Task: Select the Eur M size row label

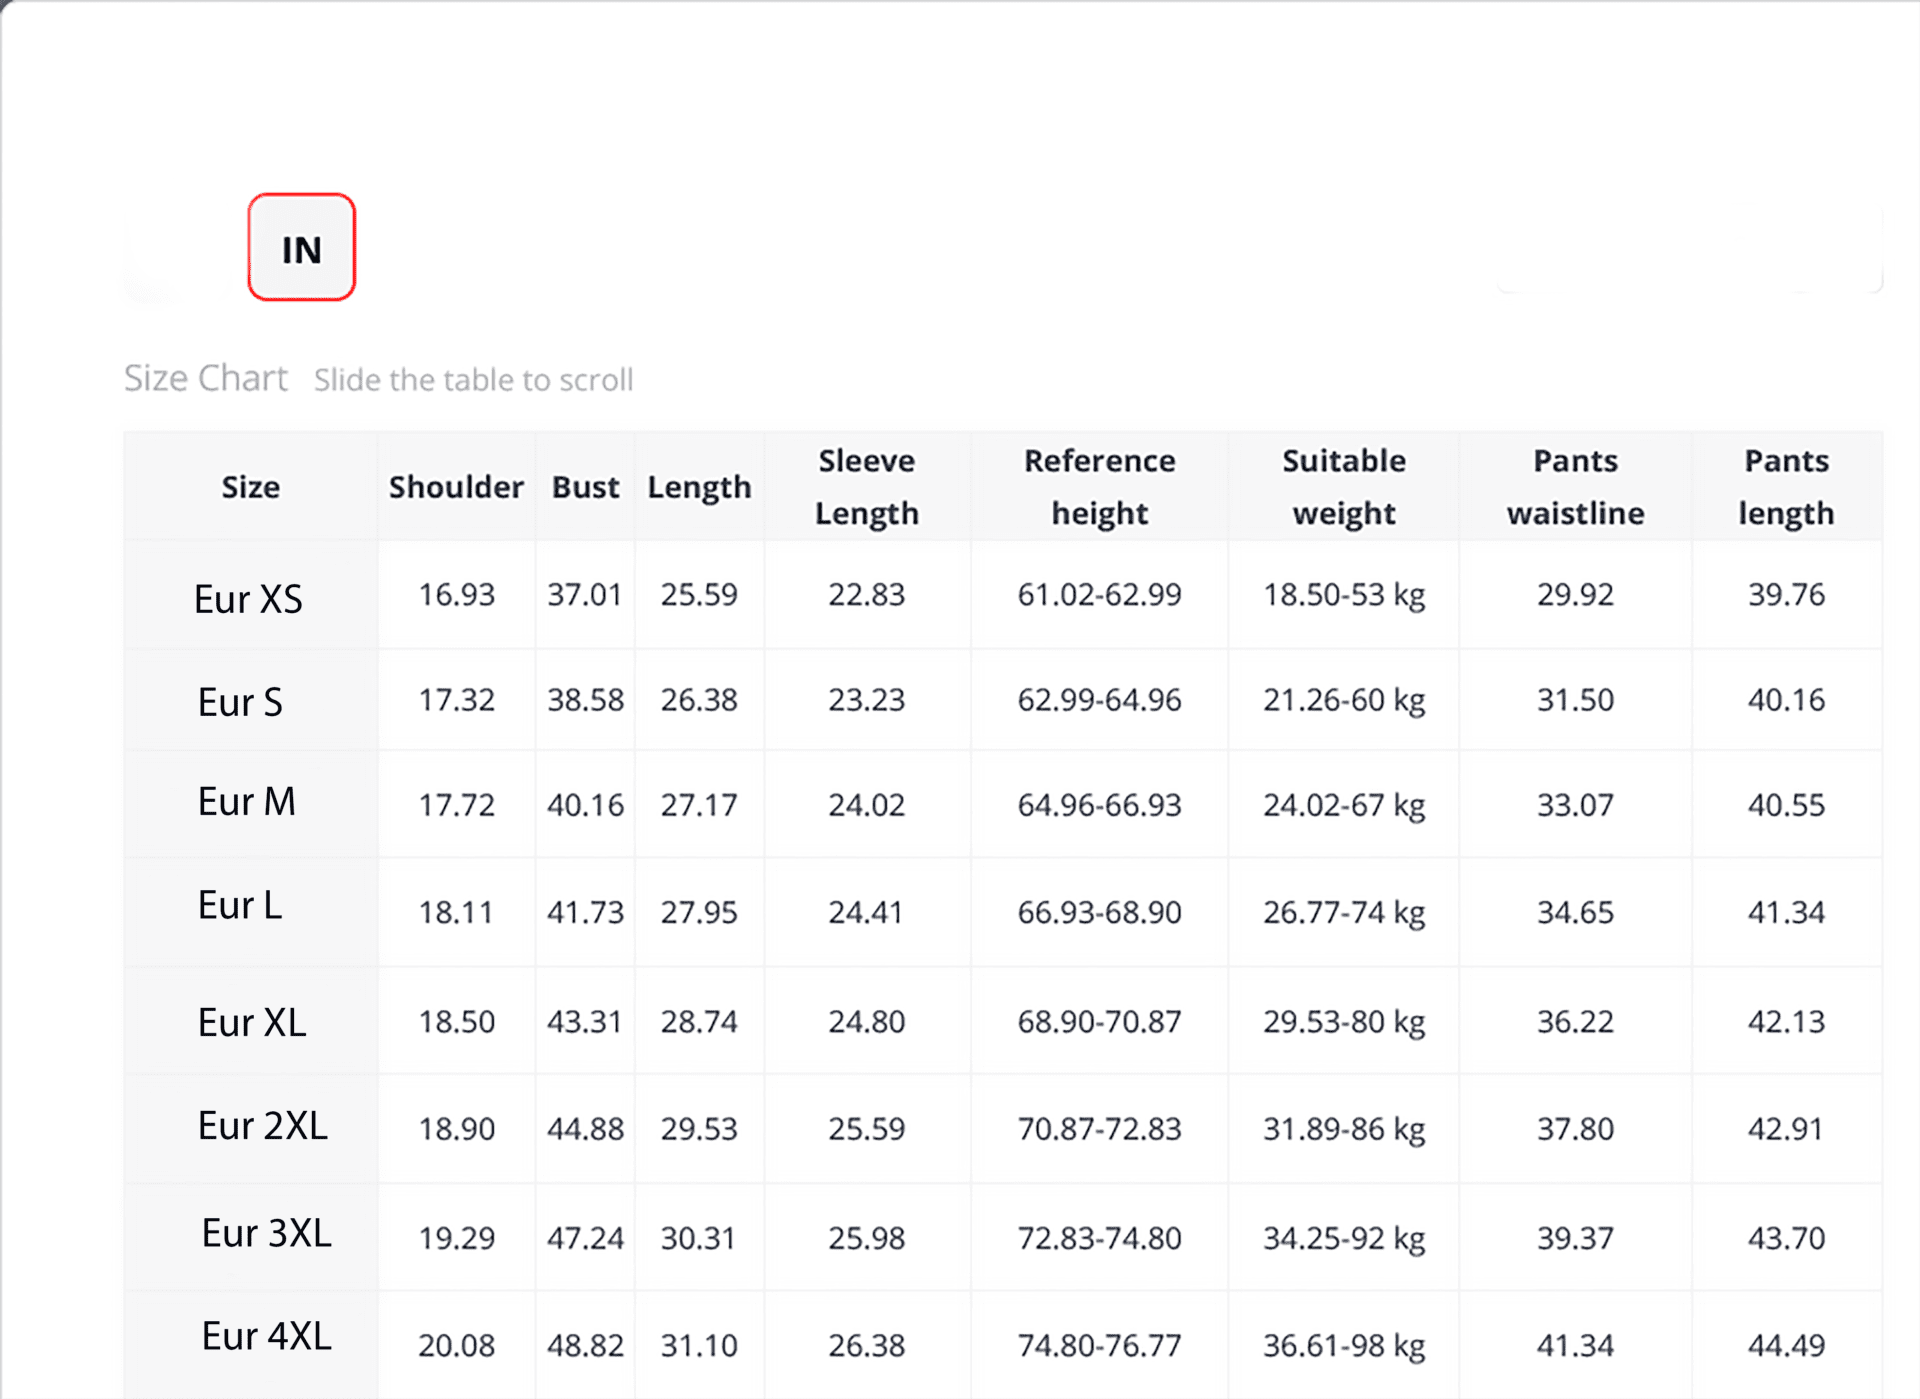Action: click(x=246, y=802)
